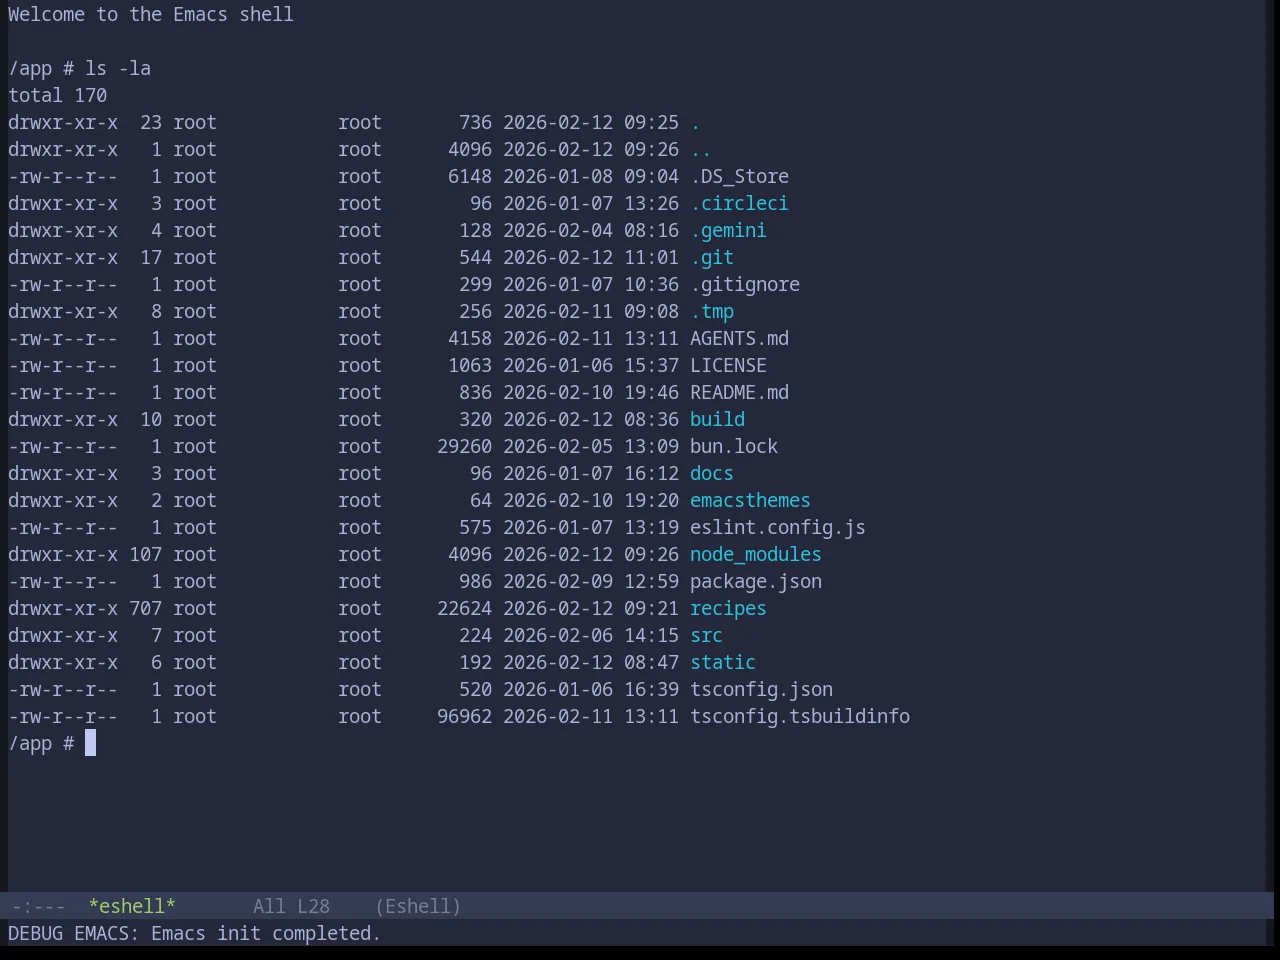1280x960 pixels.
Task: Click the timestamp 2026-02-05 13:09
Action: click(591, 446)
